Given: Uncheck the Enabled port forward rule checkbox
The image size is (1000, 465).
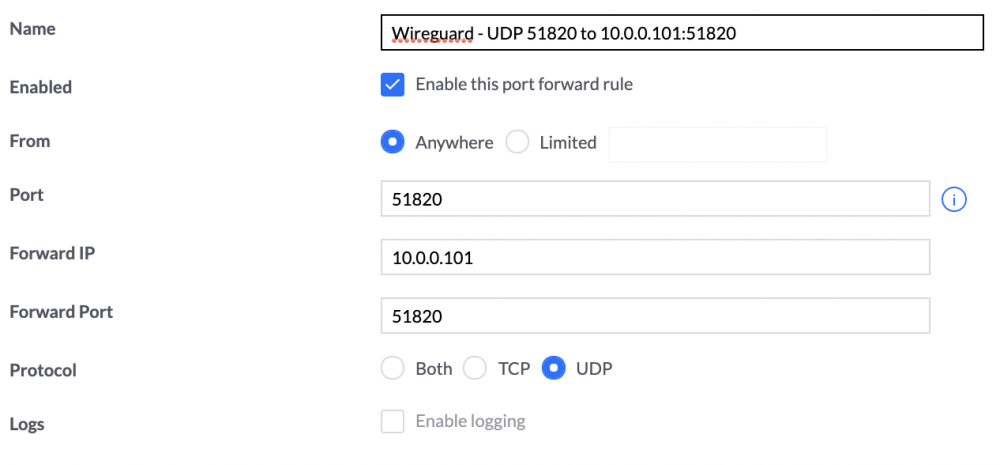Looking at the screenshot, I should [392, 84].
